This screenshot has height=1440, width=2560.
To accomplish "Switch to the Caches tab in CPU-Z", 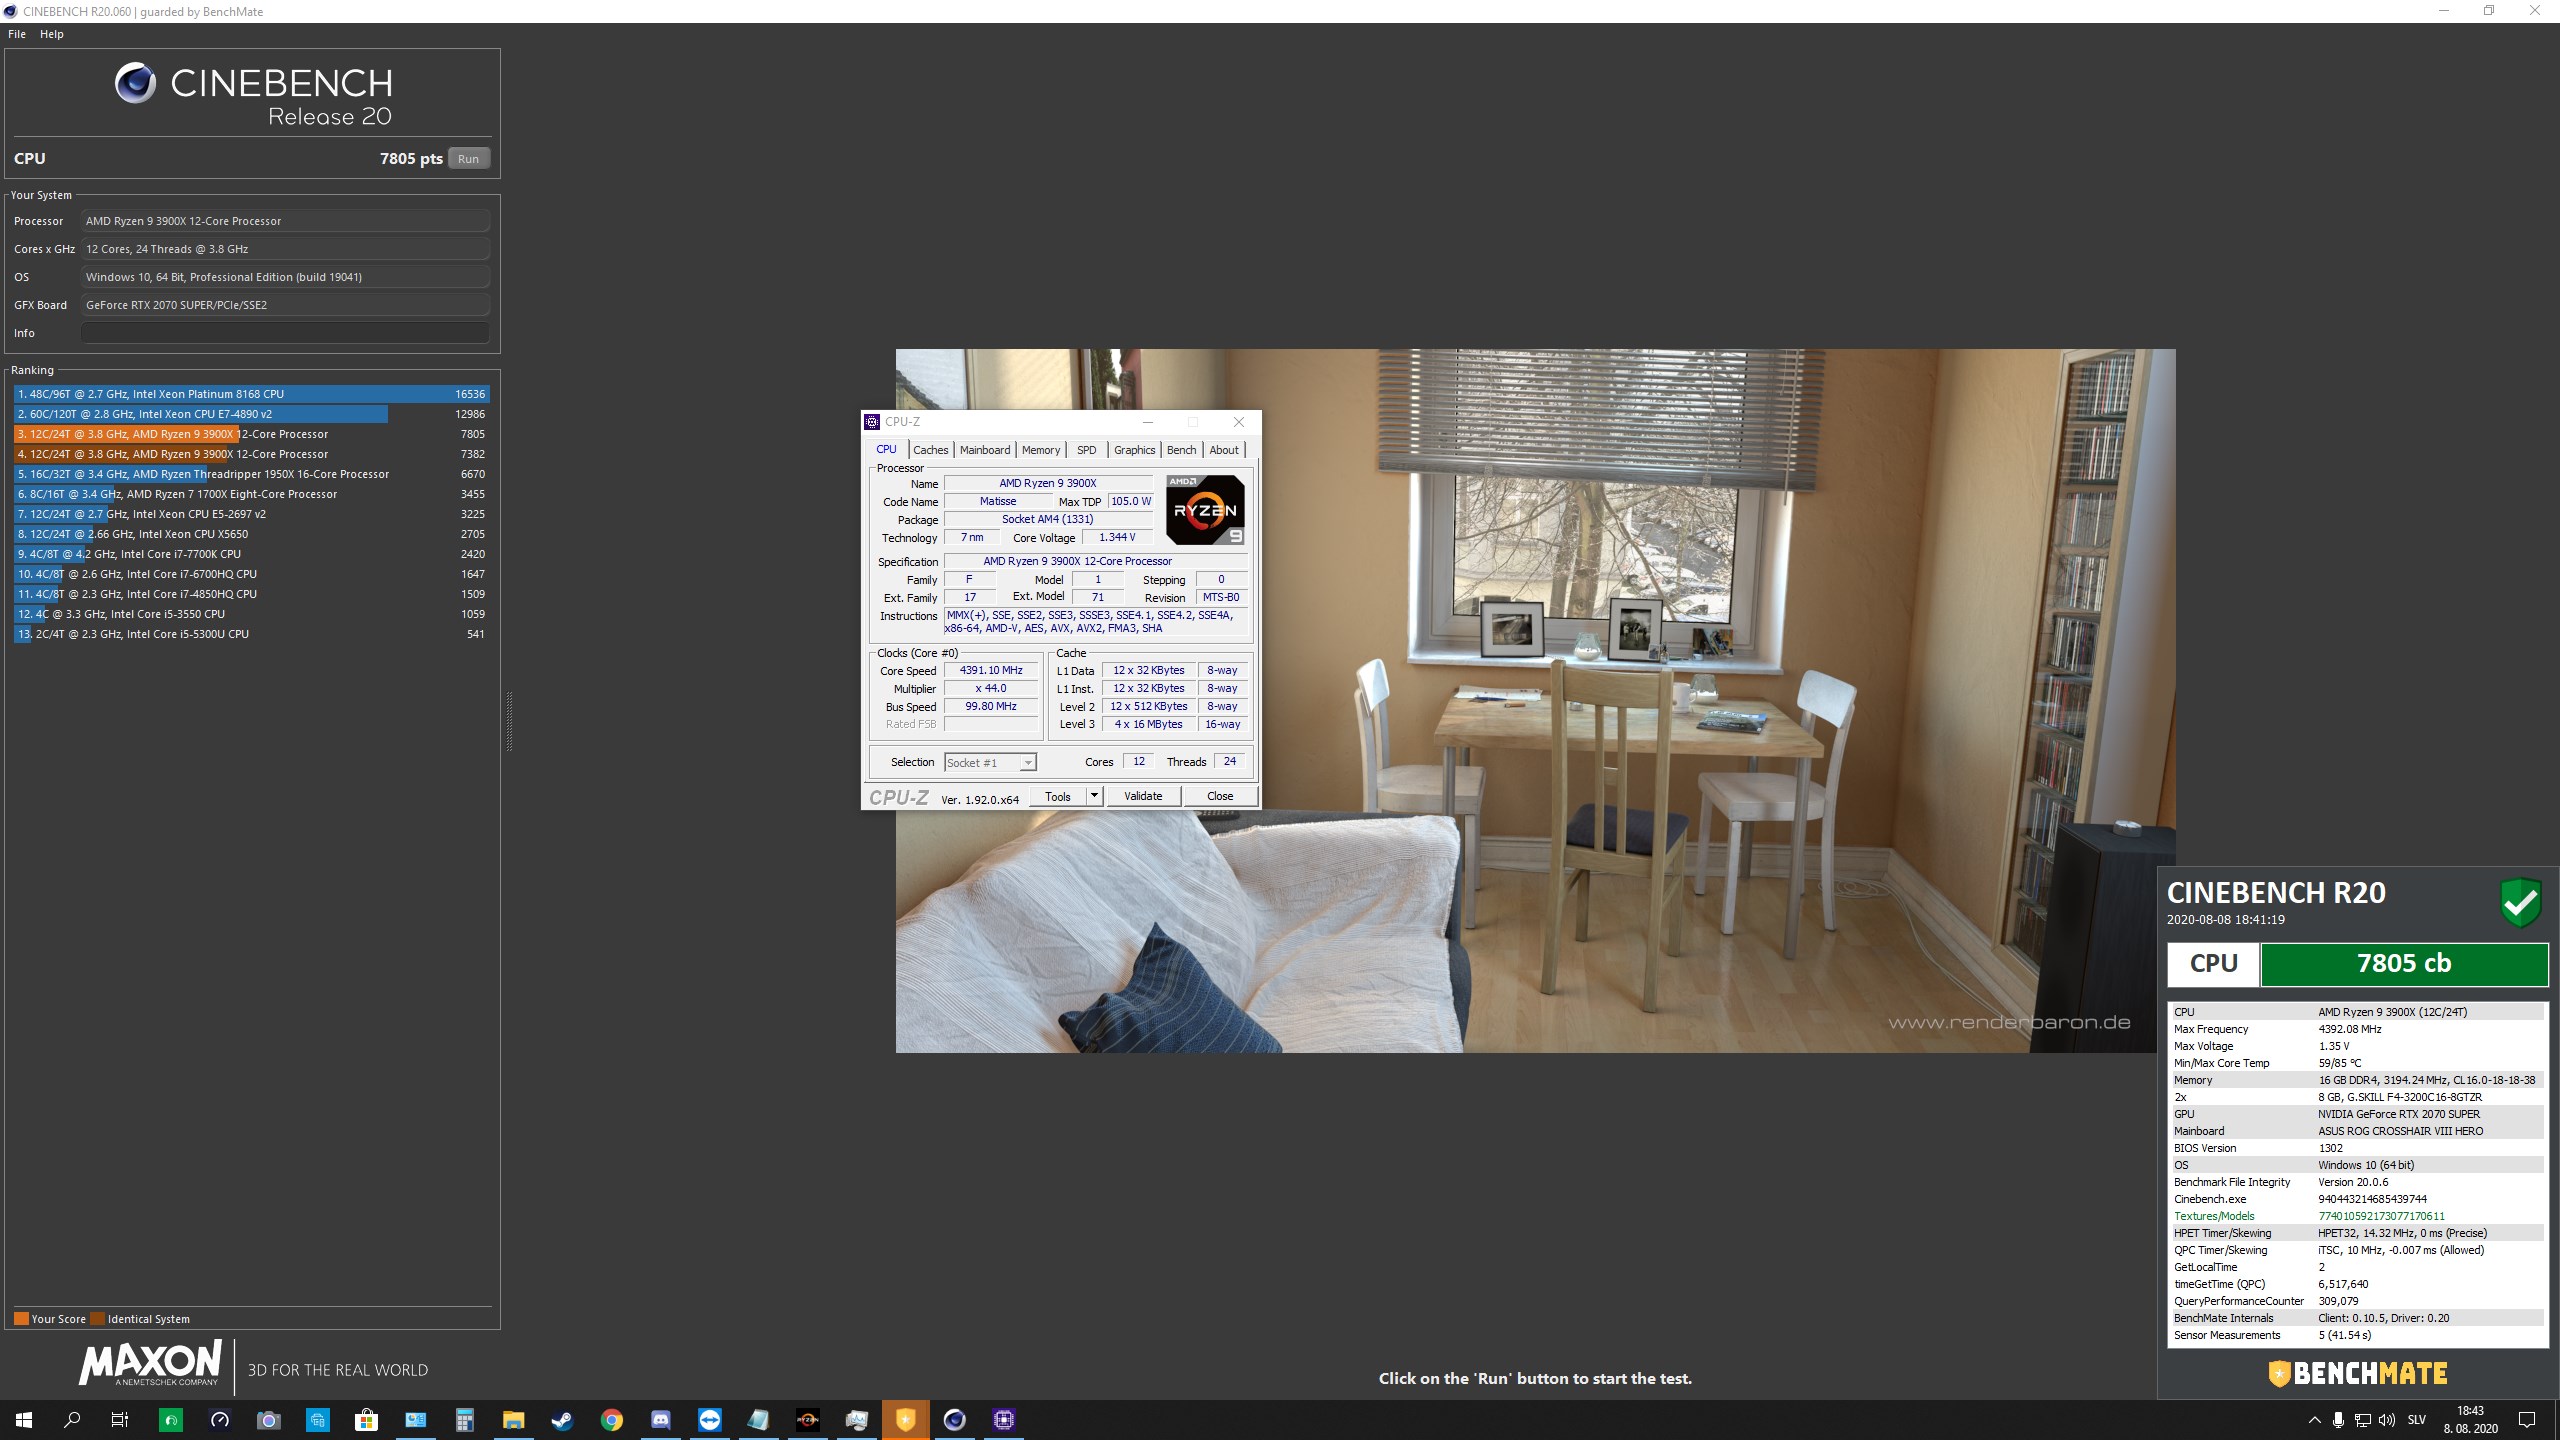I will point(930,450).
